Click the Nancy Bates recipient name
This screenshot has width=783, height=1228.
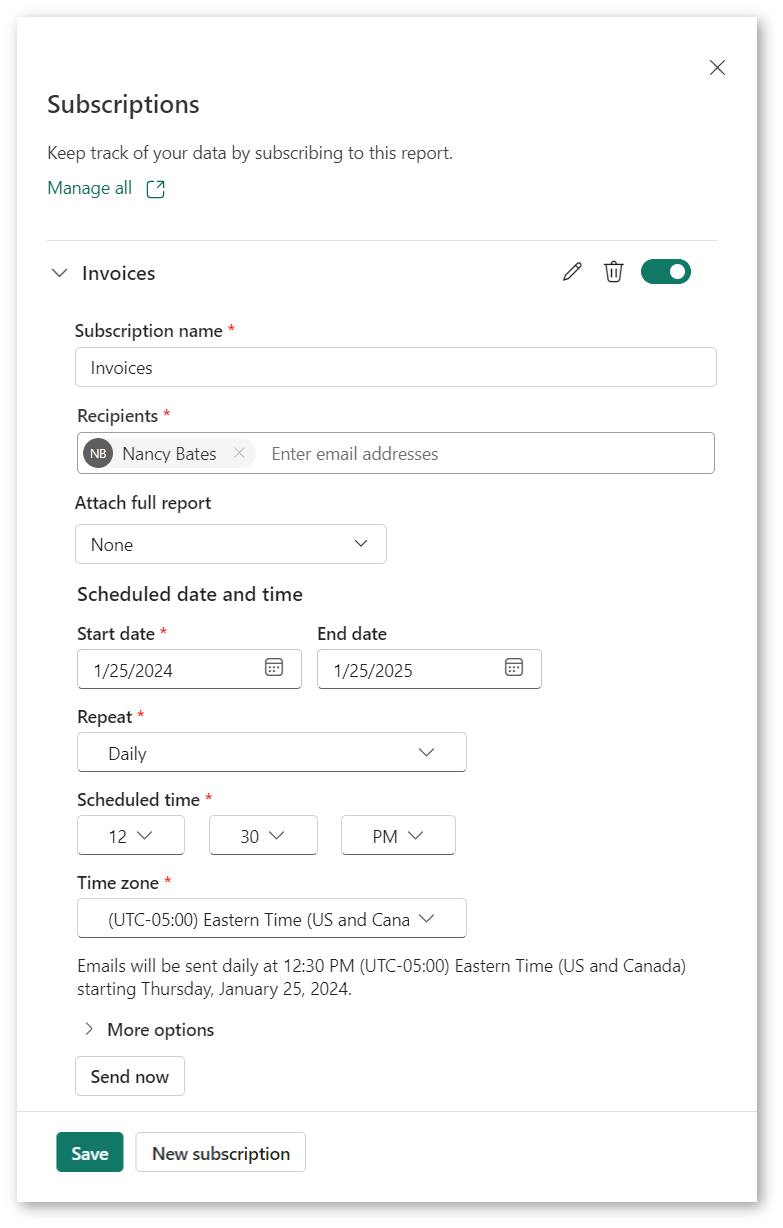(169, 454)
